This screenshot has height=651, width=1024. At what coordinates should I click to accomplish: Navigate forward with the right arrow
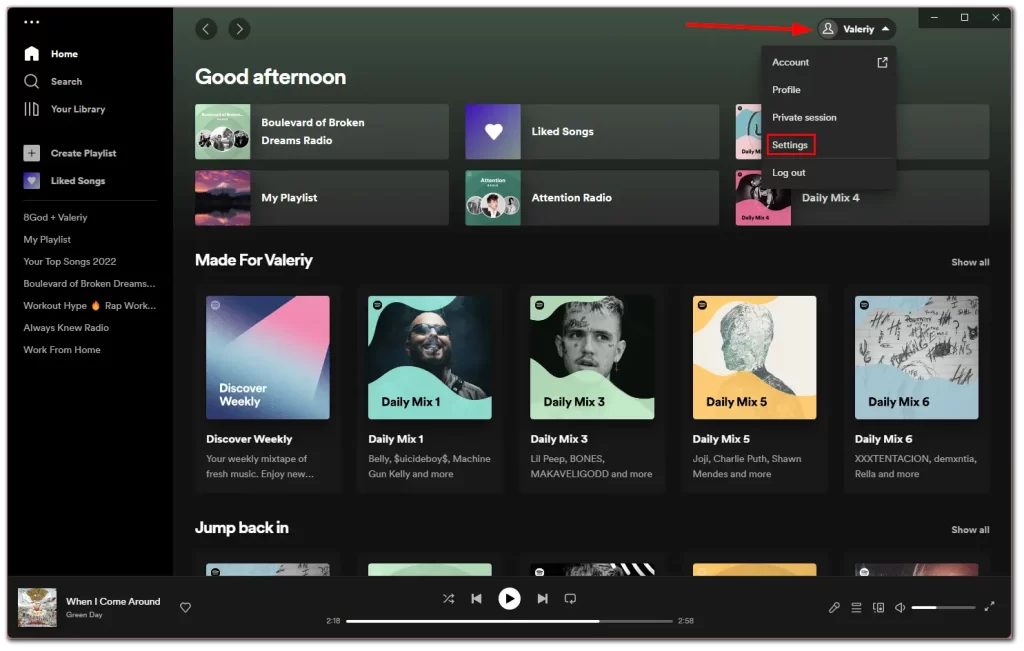pyautogui.click(x=239, y=29)
